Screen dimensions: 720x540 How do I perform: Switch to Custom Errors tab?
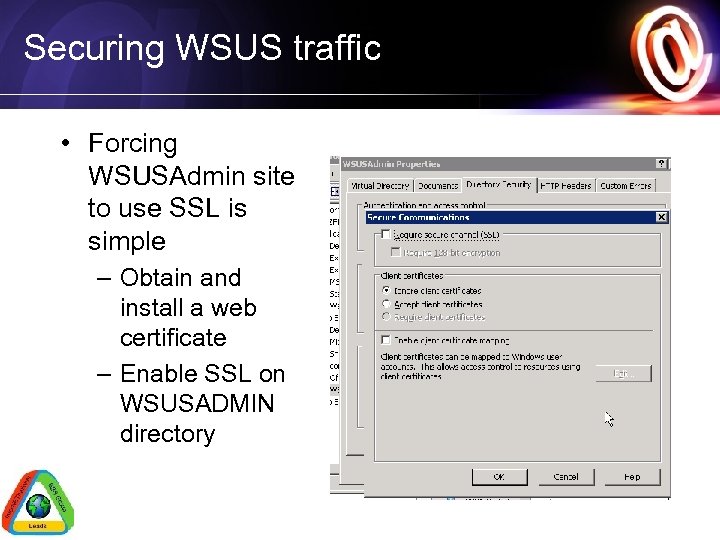[625, 186]
